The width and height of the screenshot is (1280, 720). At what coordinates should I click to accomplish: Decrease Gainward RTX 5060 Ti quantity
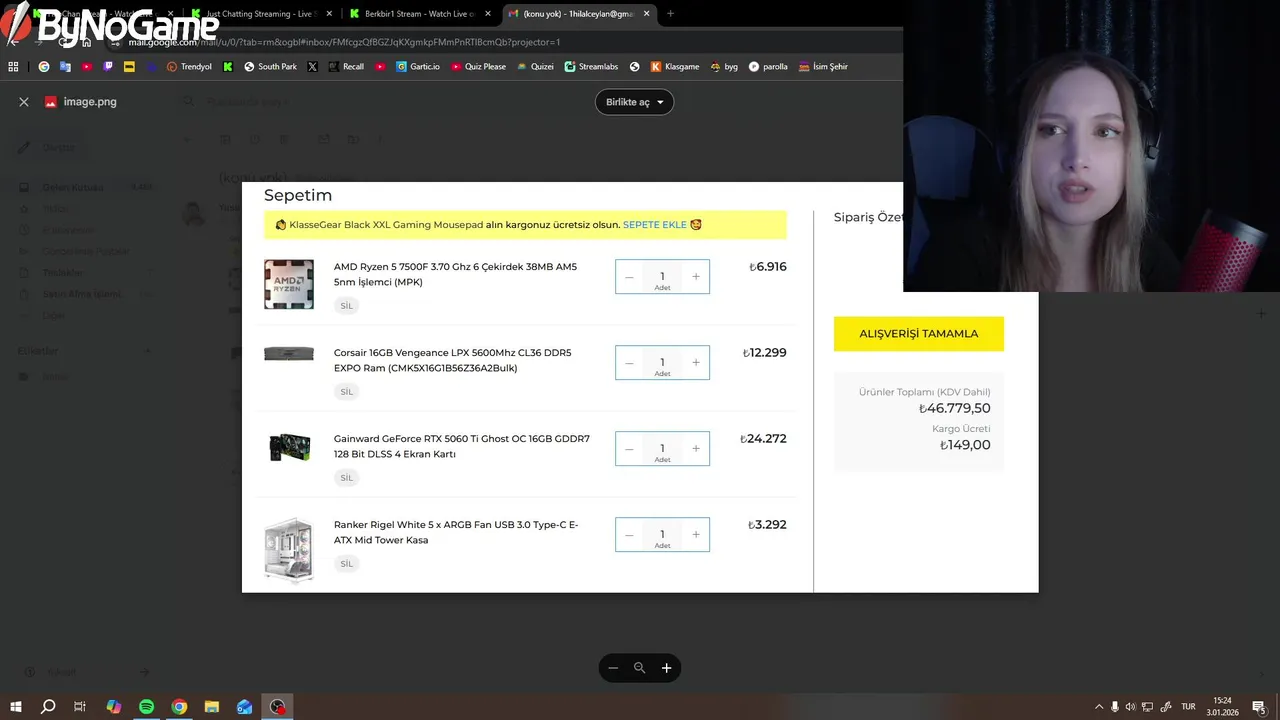pyautogui.click(x=629, y=449)
